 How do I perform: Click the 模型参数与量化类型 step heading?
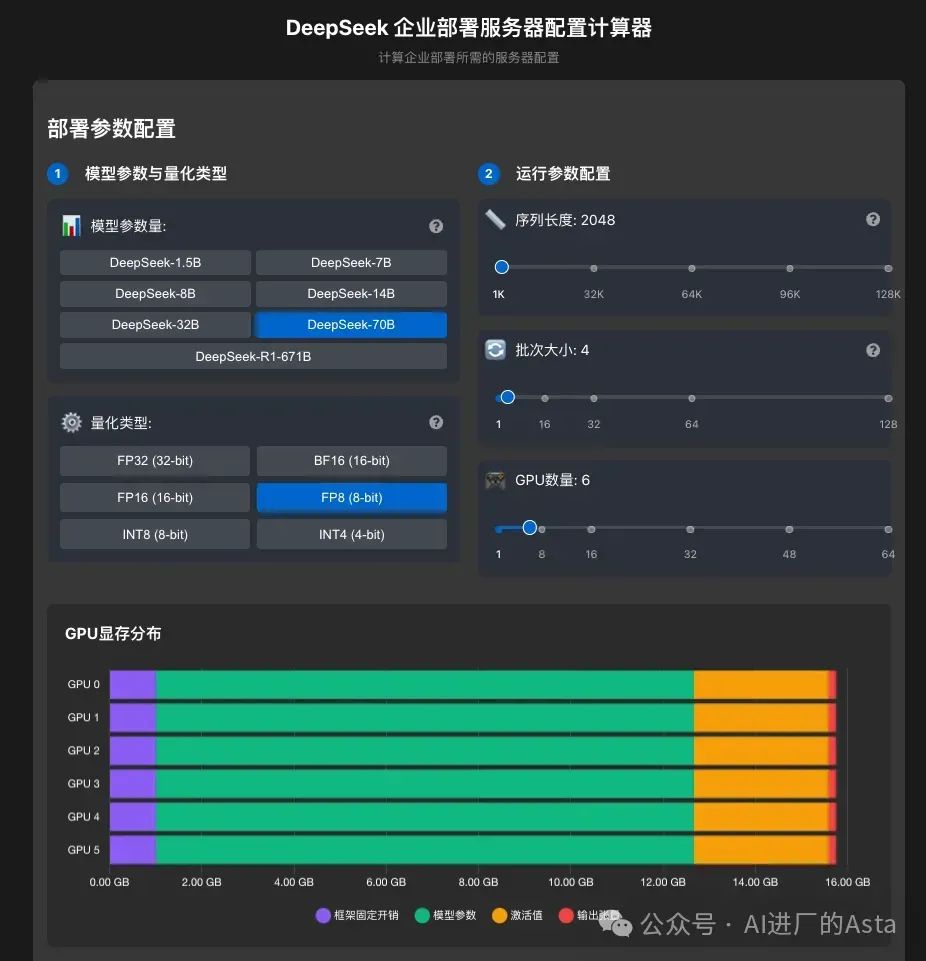point(156,173)
